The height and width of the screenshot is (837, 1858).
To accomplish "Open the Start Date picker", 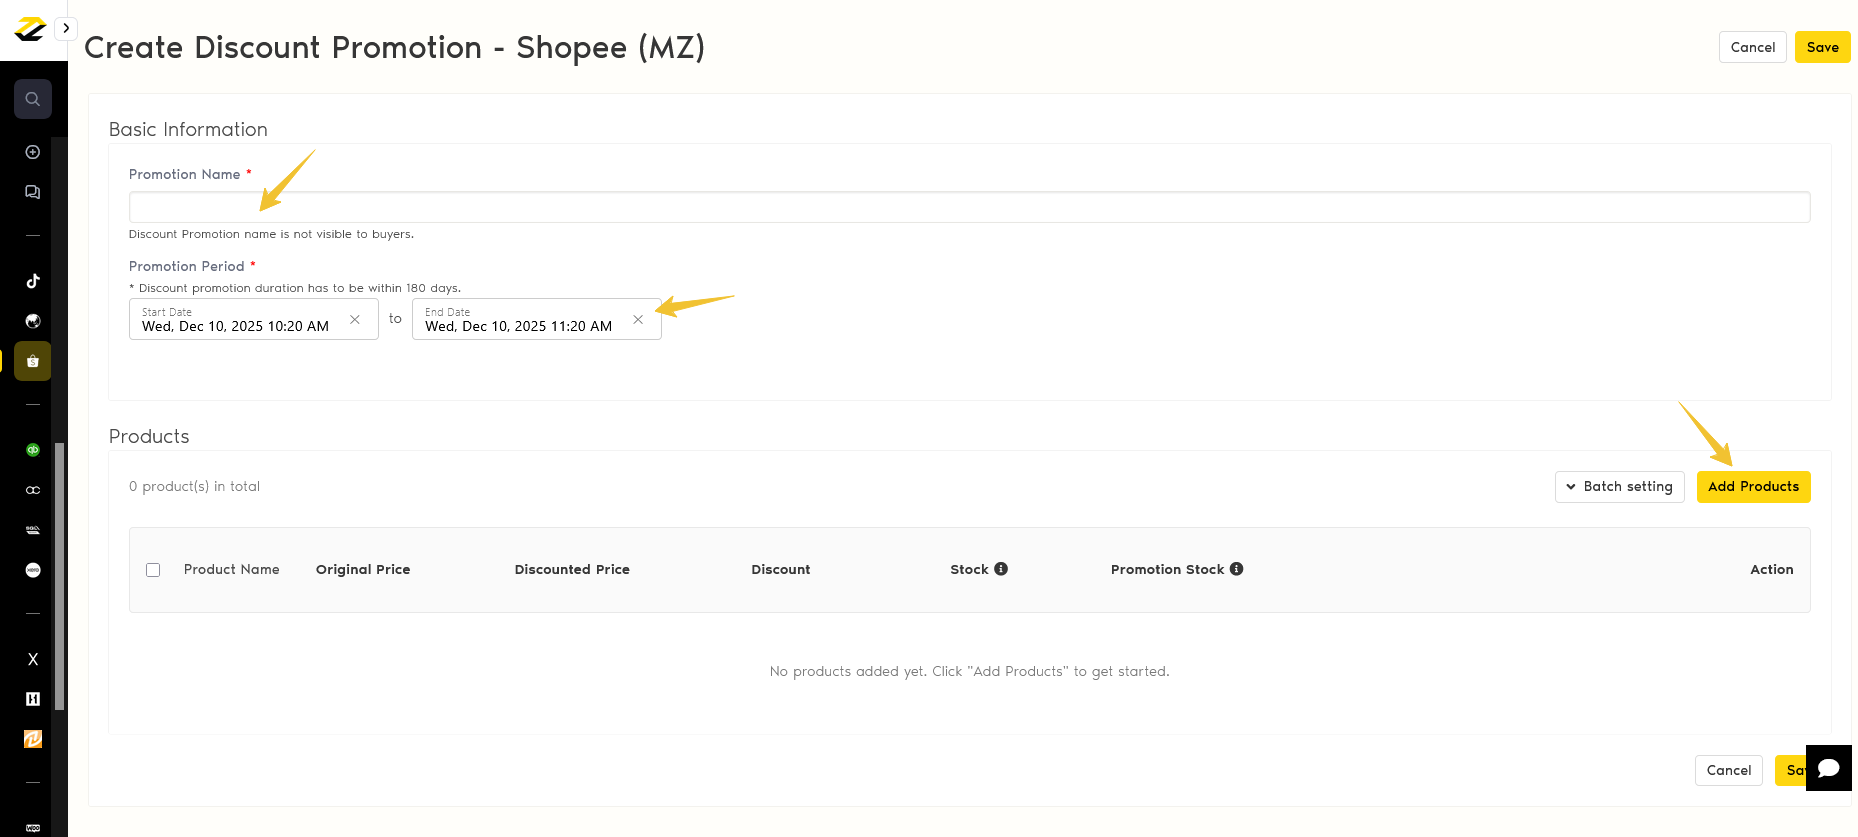I will 254,319.
